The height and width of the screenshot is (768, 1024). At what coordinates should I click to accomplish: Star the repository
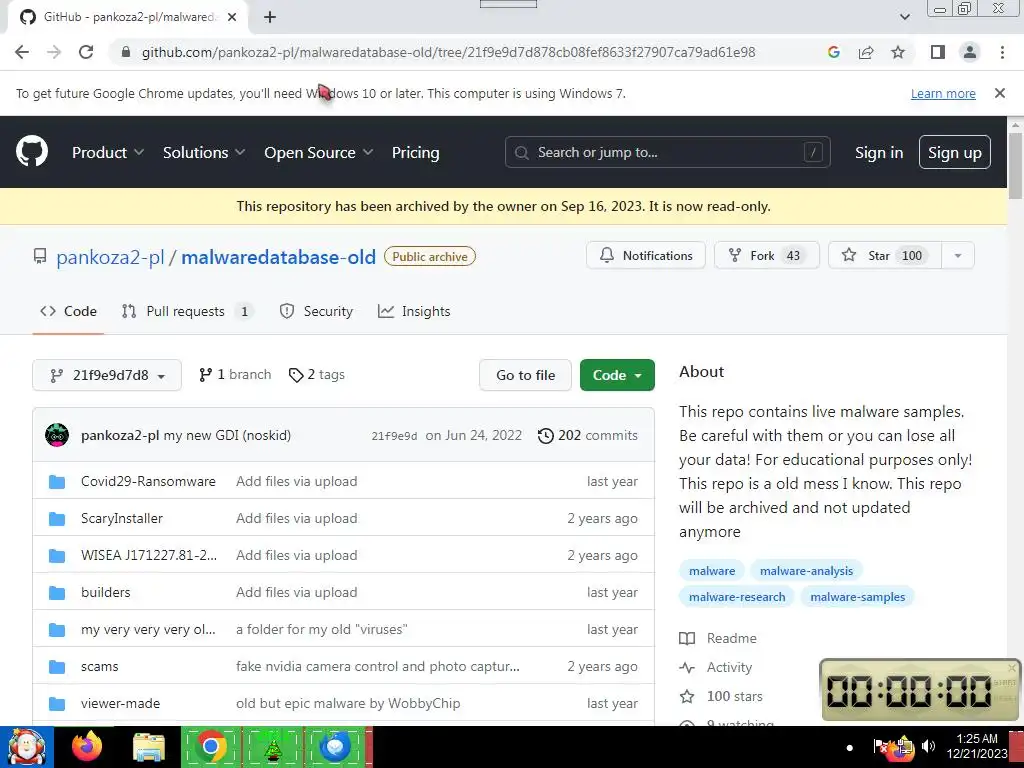point(884,255)
